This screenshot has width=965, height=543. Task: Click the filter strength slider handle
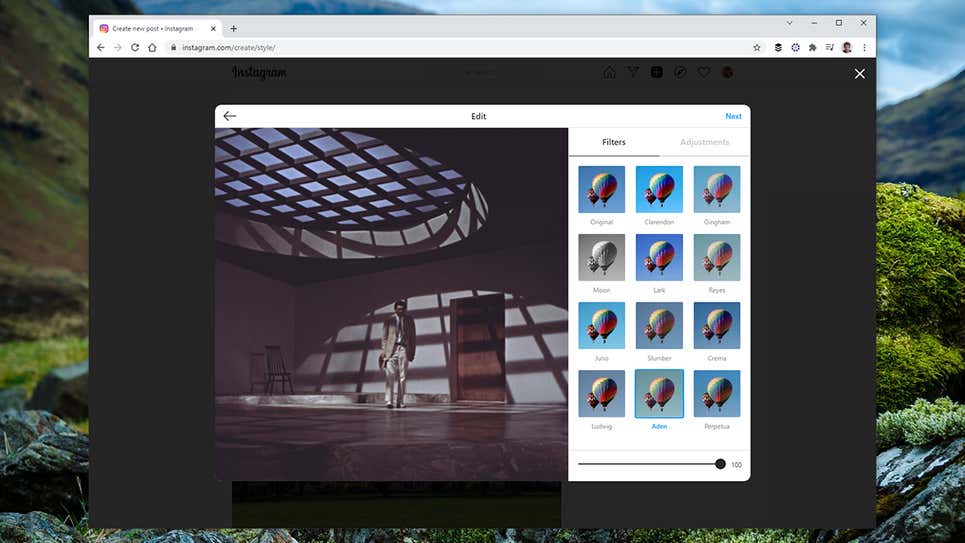click(x=720, y=464)
